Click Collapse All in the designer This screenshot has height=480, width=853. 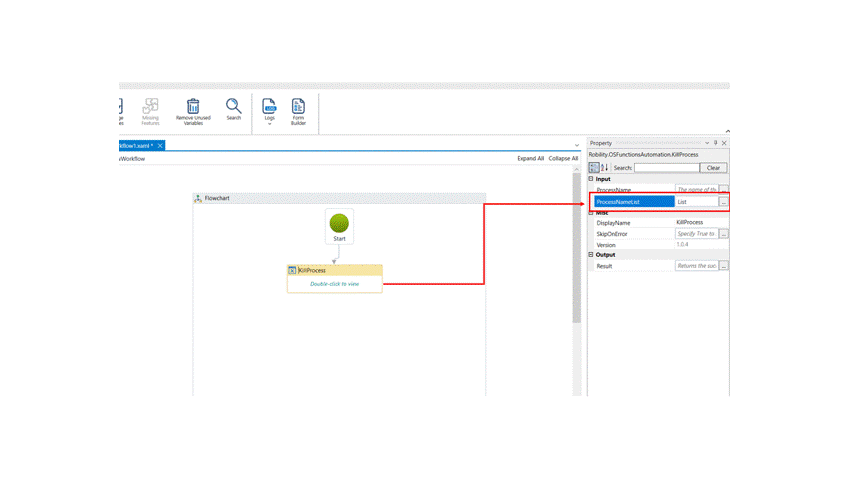[563, 158]
